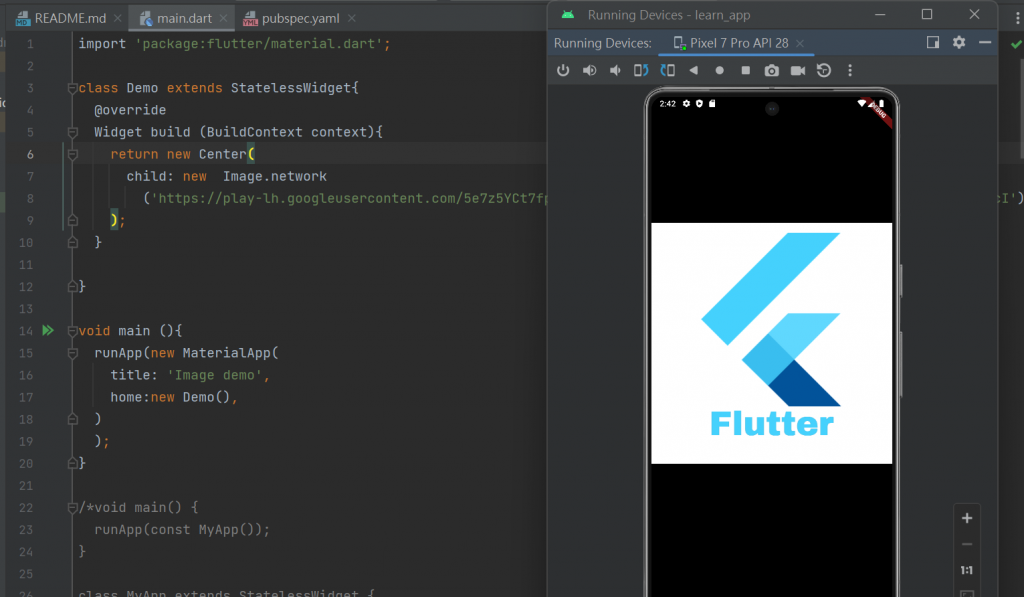
Task: Rotate device right using emulator toolbar
Action: click(667, 70)
